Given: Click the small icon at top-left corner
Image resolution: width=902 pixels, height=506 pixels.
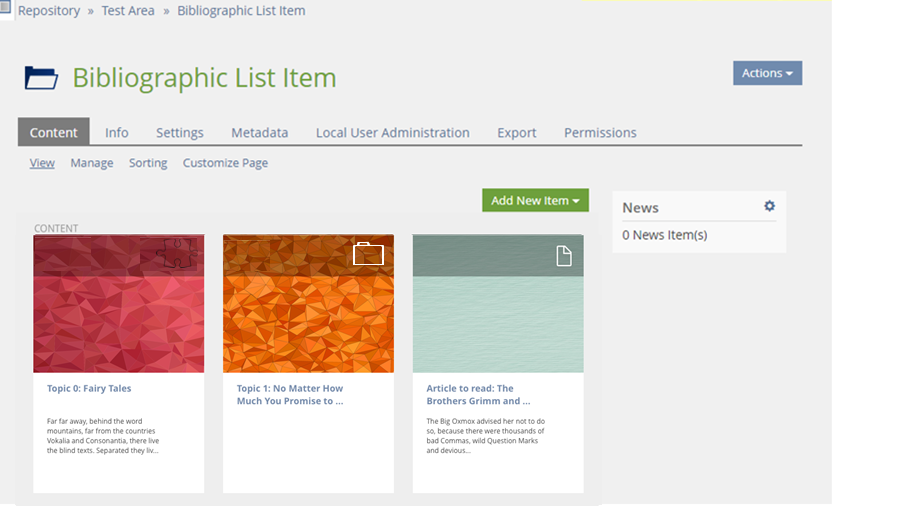Looking at the screenshot, I should 6,7.
